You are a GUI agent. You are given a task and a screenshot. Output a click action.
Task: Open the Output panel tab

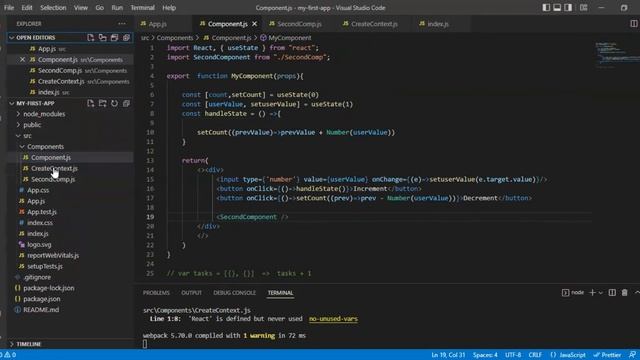[191, 293]
